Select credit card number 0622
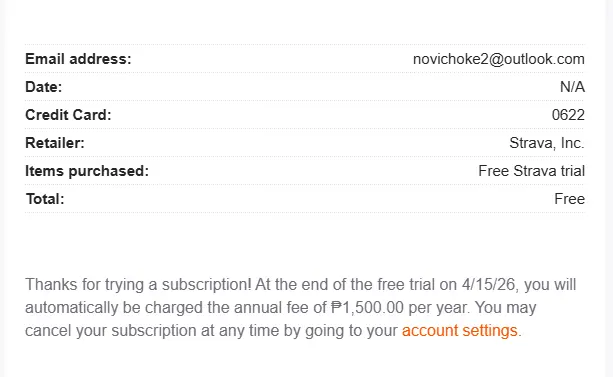 tap(568, 115)
